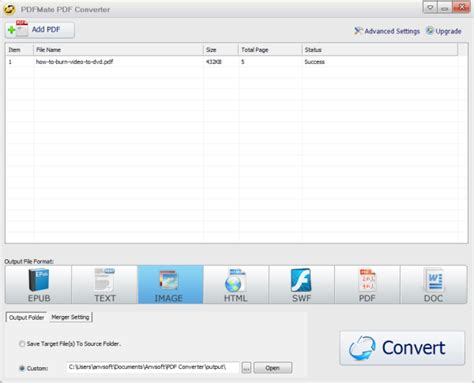Click the PDFMate logo in title bar
The image size is (474, 383).
click(9, 9)
